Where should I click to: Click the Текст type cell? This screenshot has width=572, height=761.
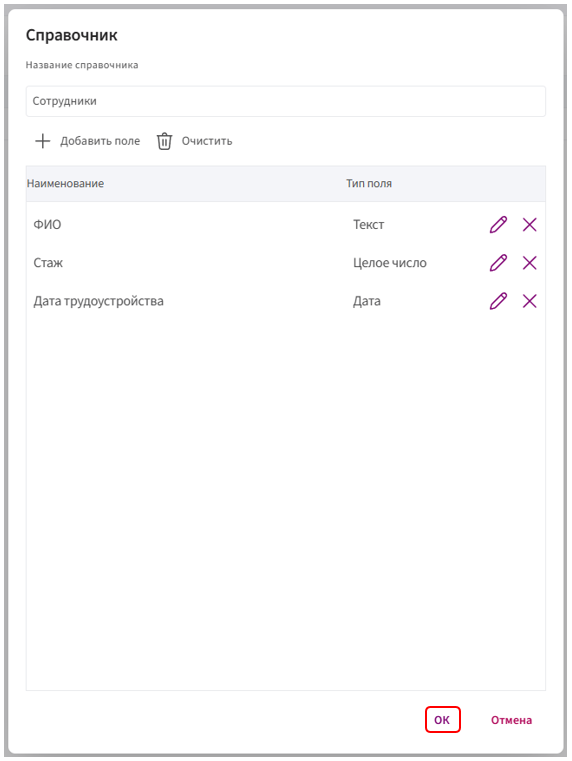(x=369, y=225)
